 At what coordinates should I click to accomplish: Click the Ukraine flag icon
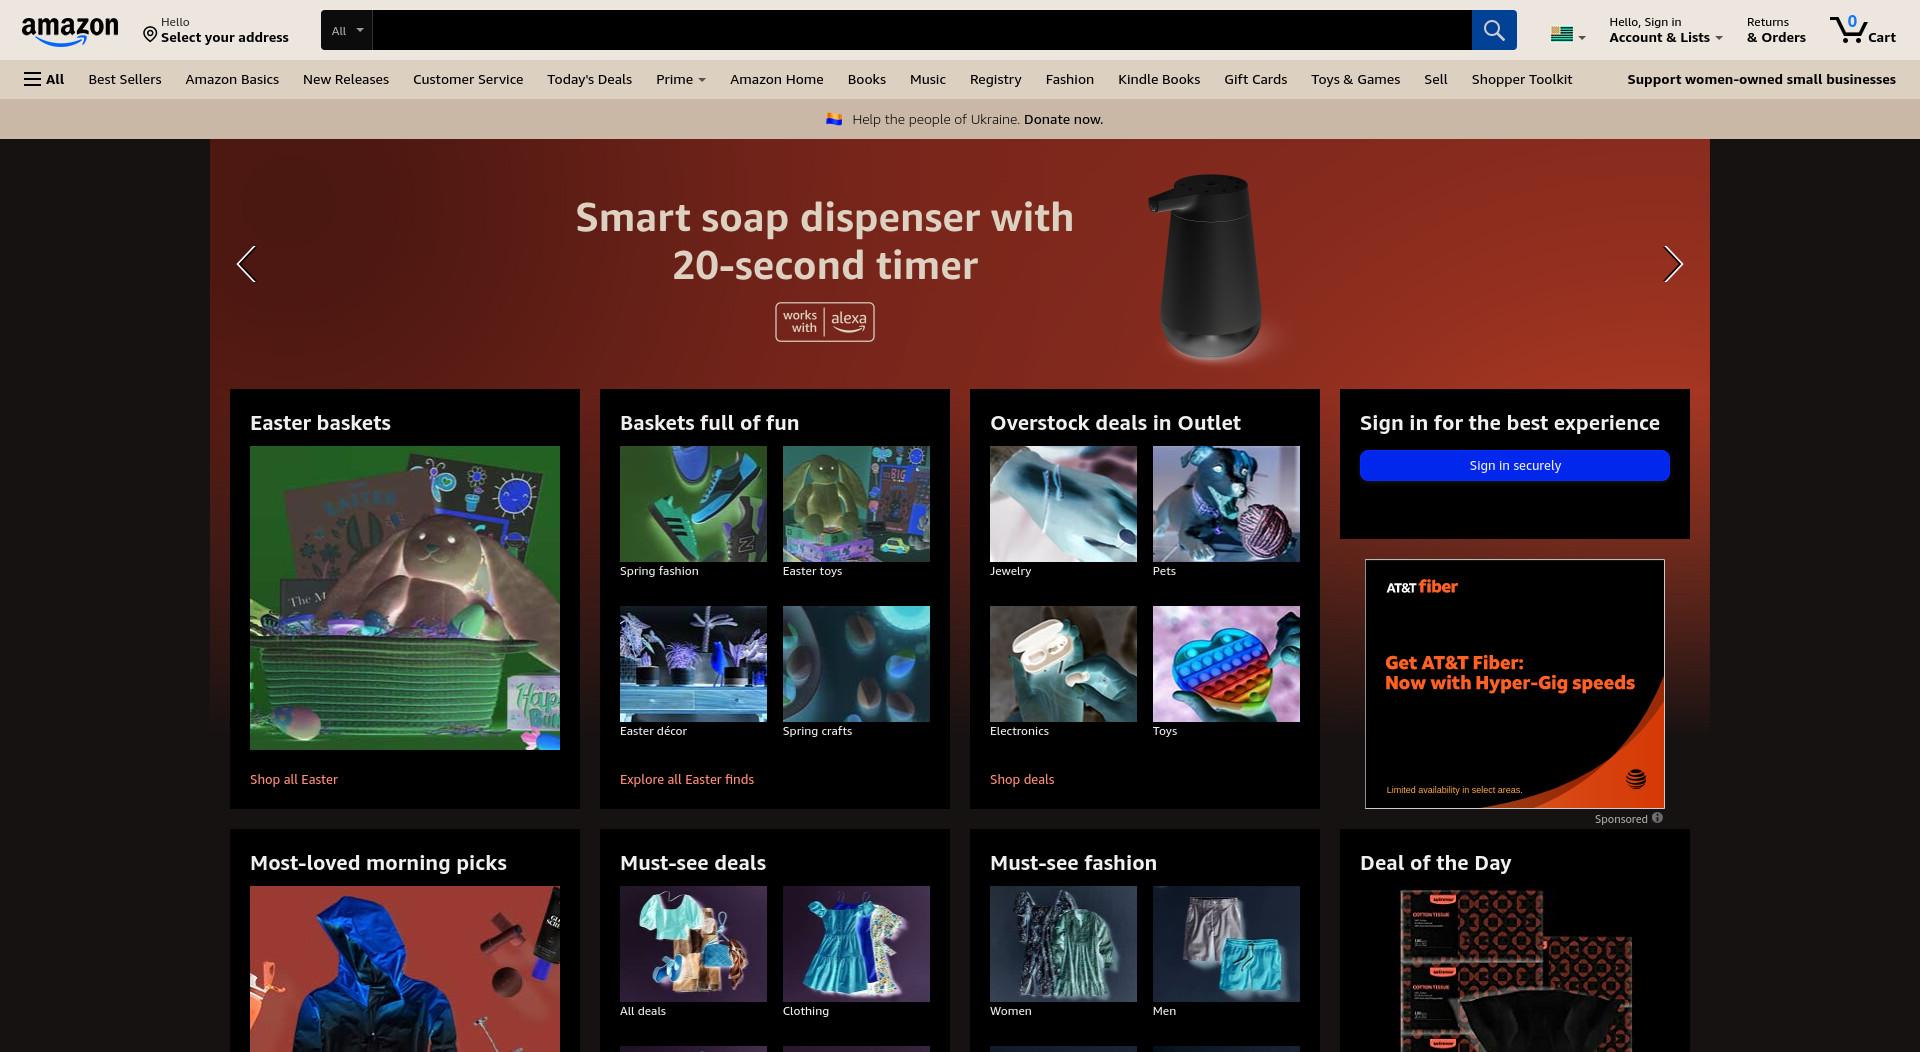click(x=834, y=119)
